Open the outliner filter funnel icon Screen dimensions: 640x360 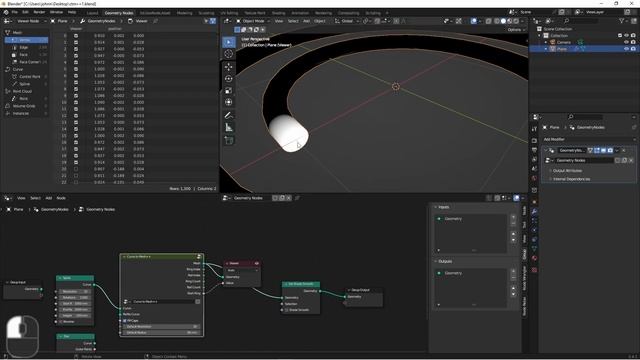[x=622, y=21]
